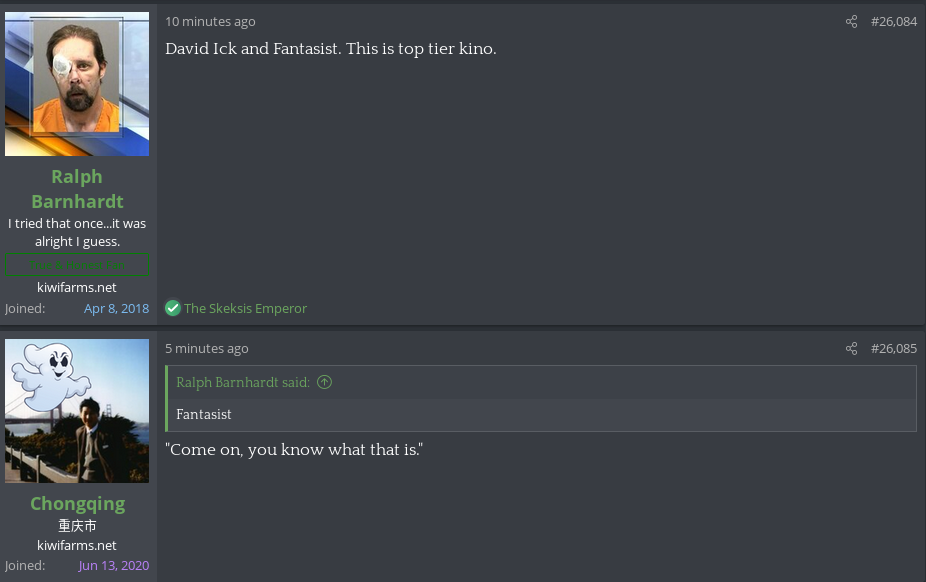
Task: Open Chongqing's avatar image
Action: 77,411
